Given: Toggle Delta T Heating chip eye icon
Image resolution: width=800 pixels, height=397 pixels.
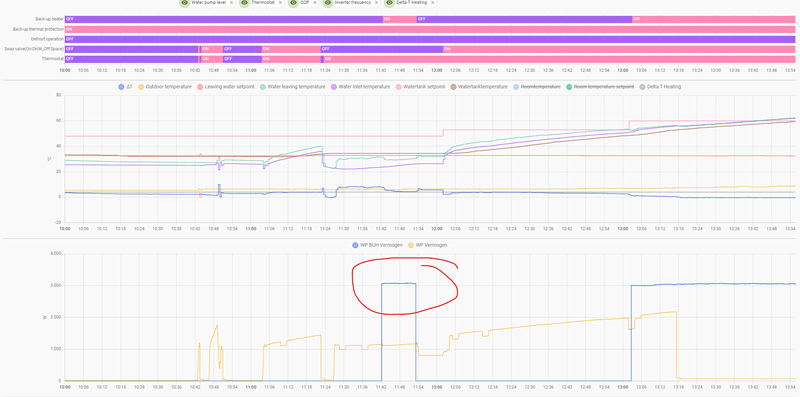Looking at the screenshot, I should click(389, 3).
